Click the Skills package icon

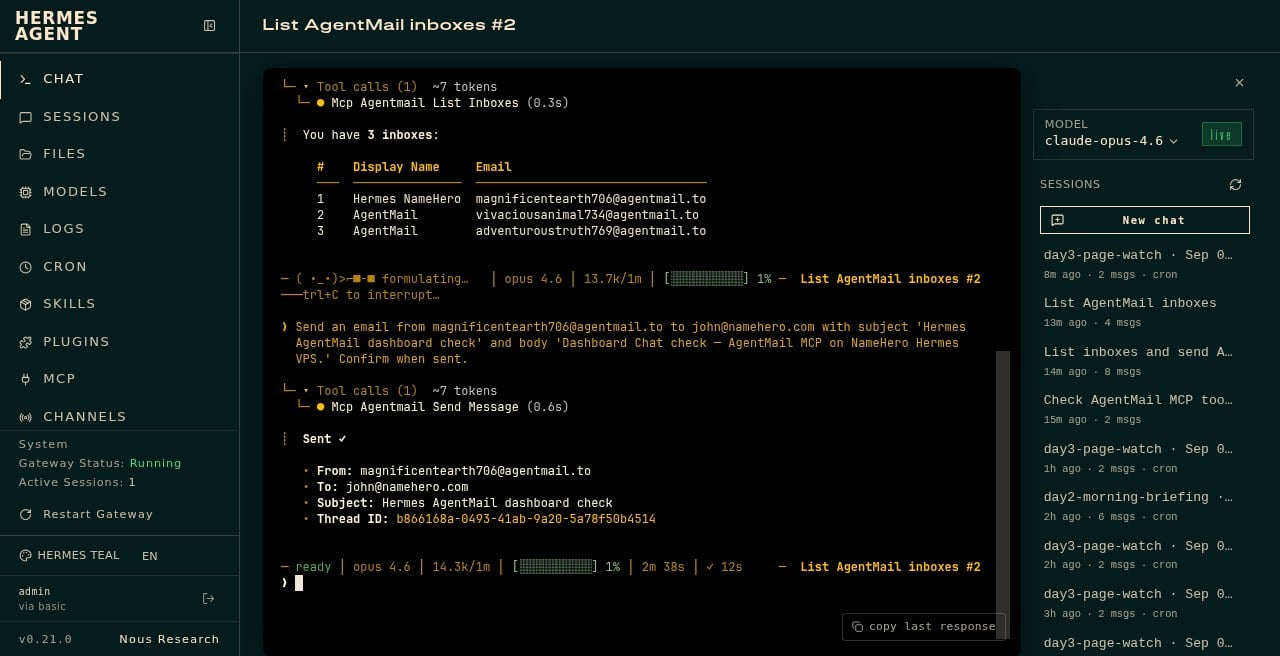point(25,304)
